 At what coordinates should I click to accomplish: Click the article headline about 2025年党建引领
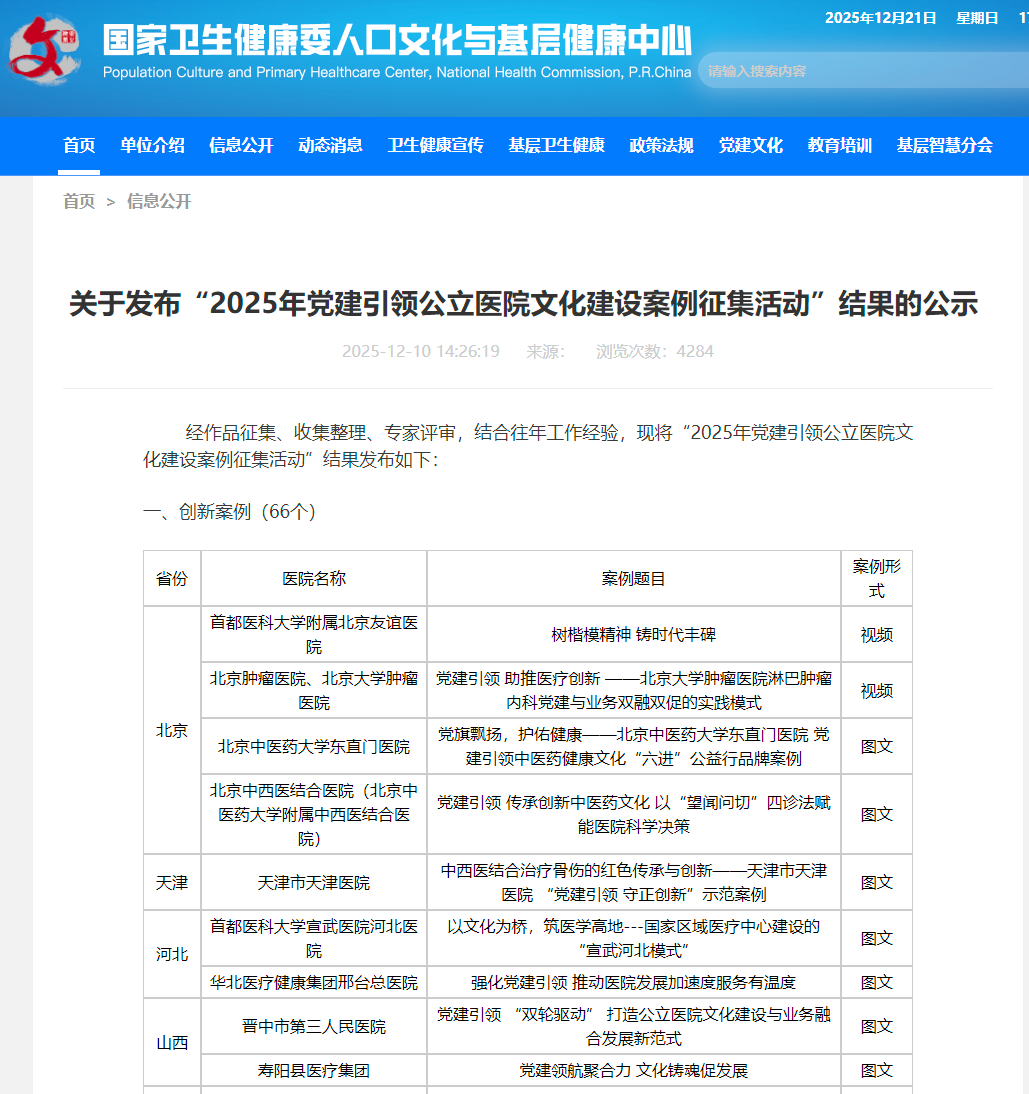coord(523,304)
